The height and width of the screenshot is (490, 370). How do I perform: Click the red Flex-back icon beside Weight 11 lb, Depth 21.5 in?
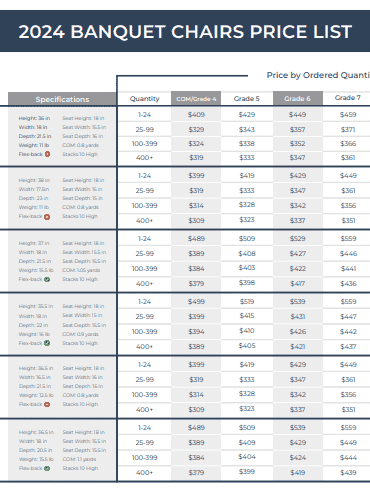coord(47,154)
